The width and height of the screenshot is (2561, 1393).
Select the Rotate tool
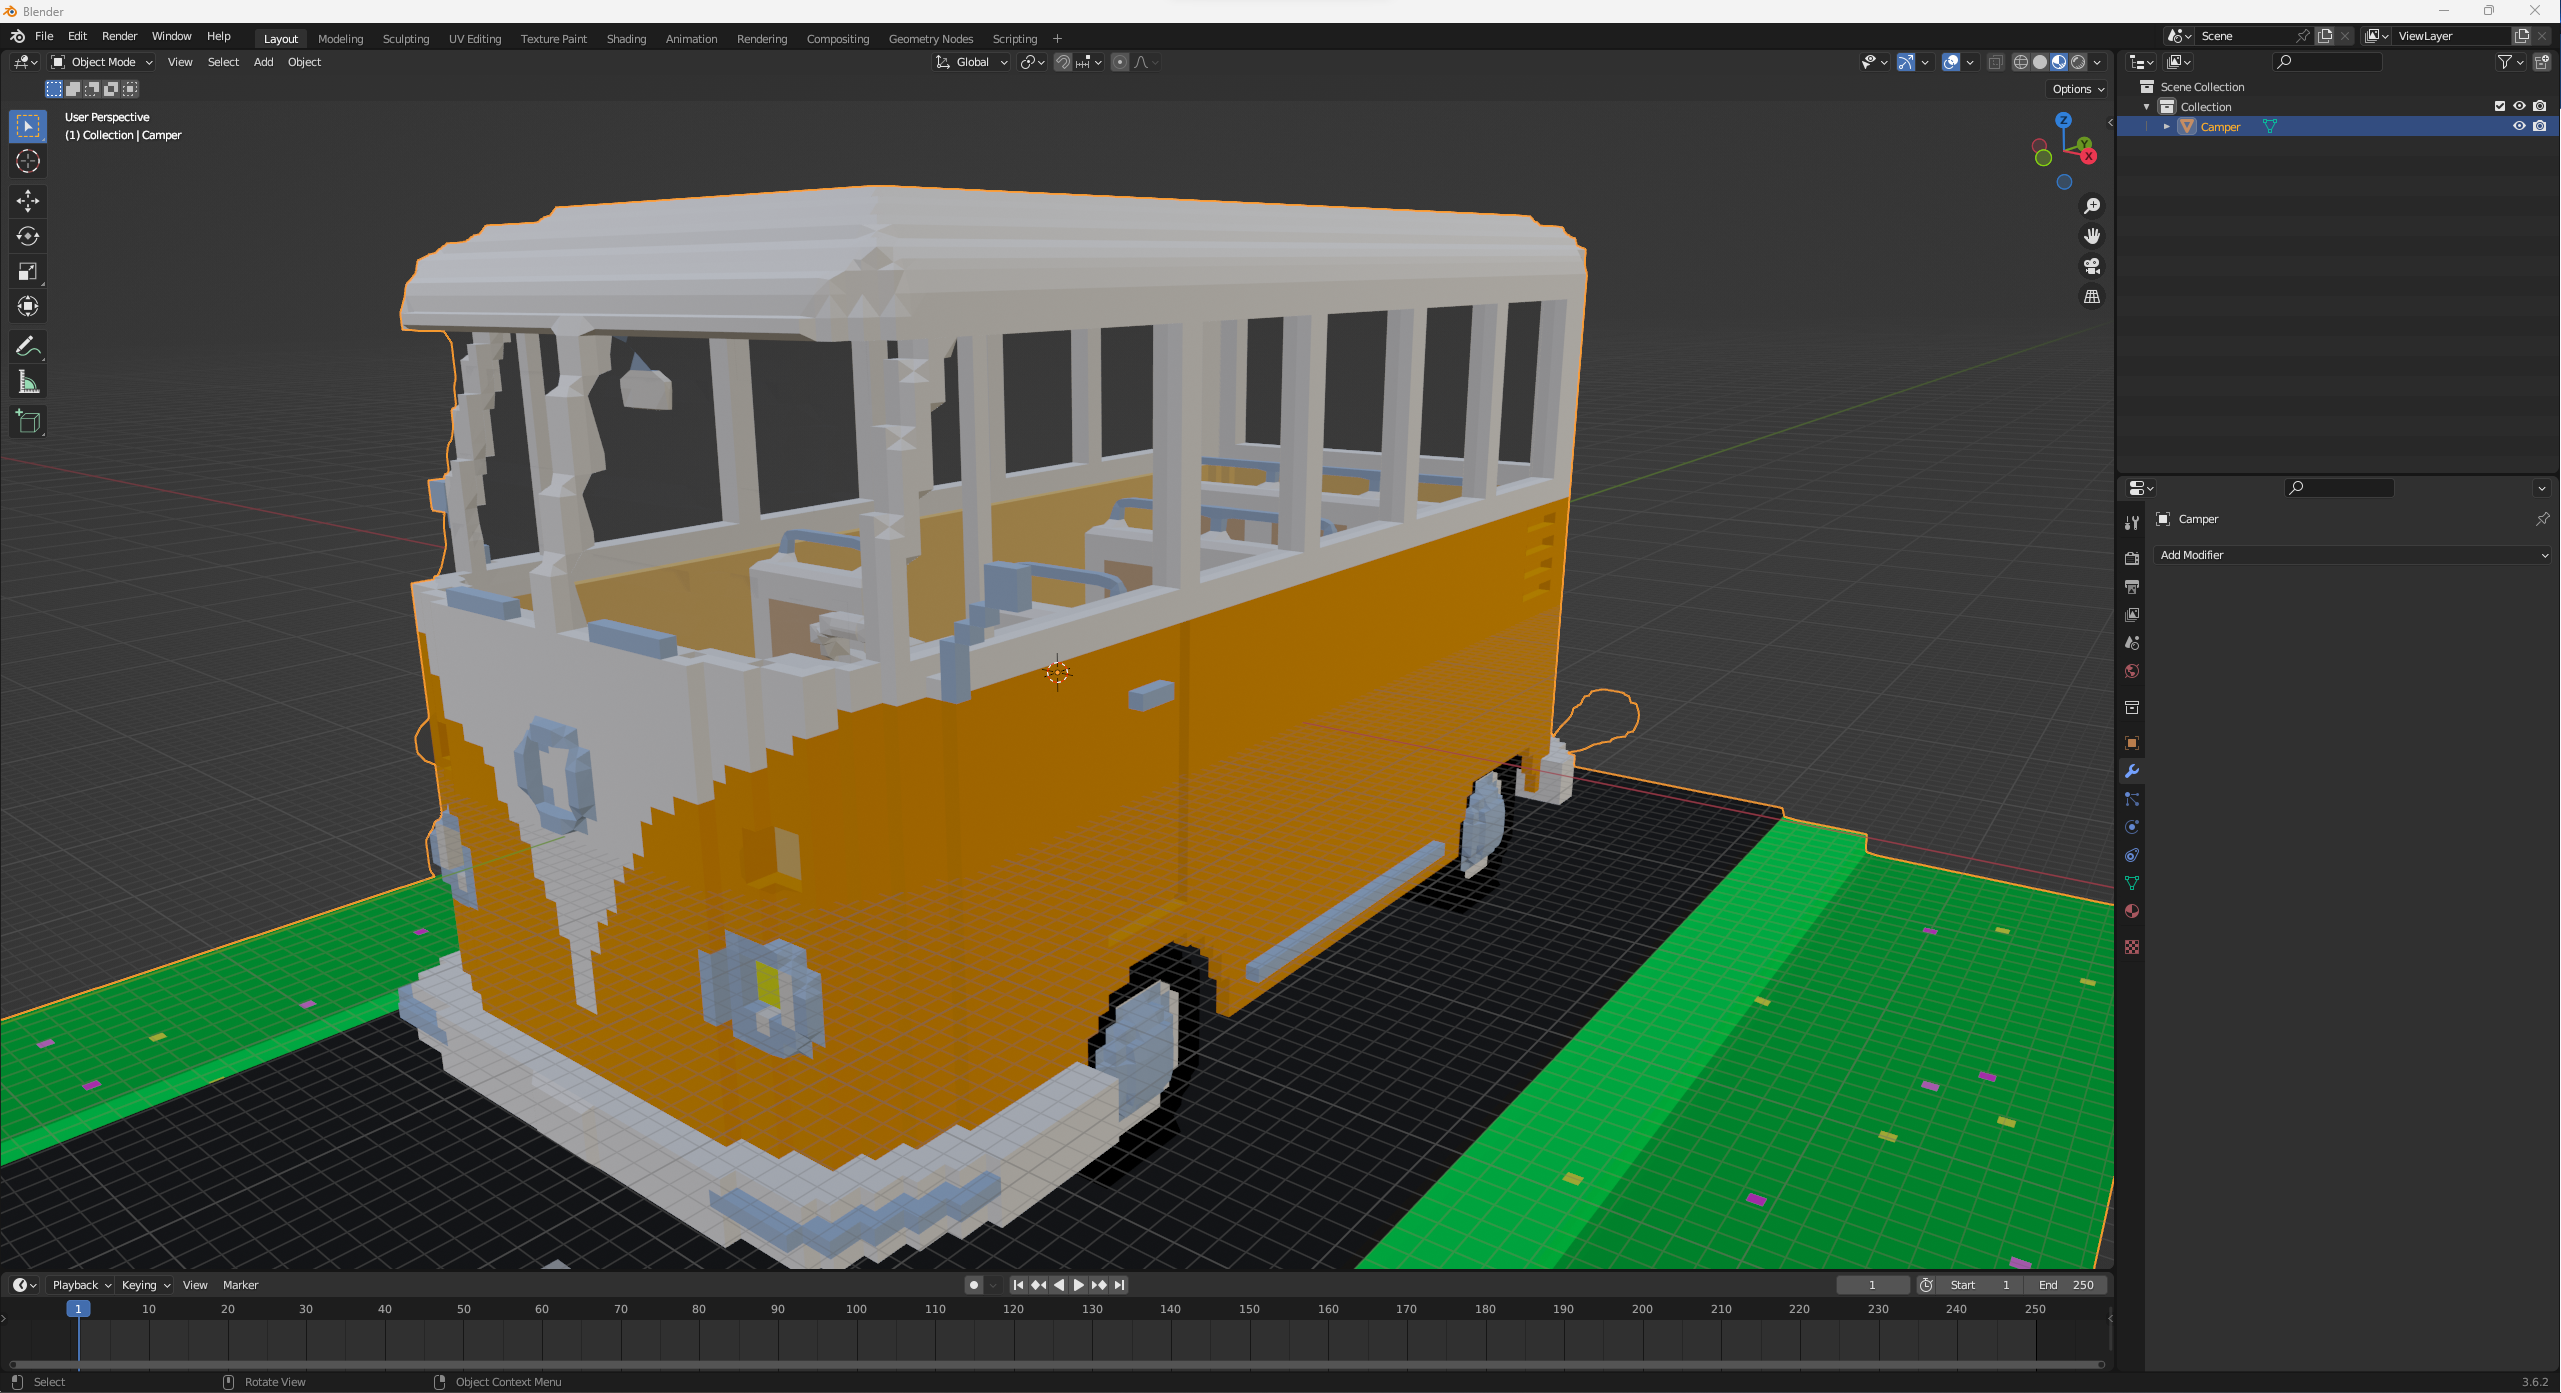point(28,236)
